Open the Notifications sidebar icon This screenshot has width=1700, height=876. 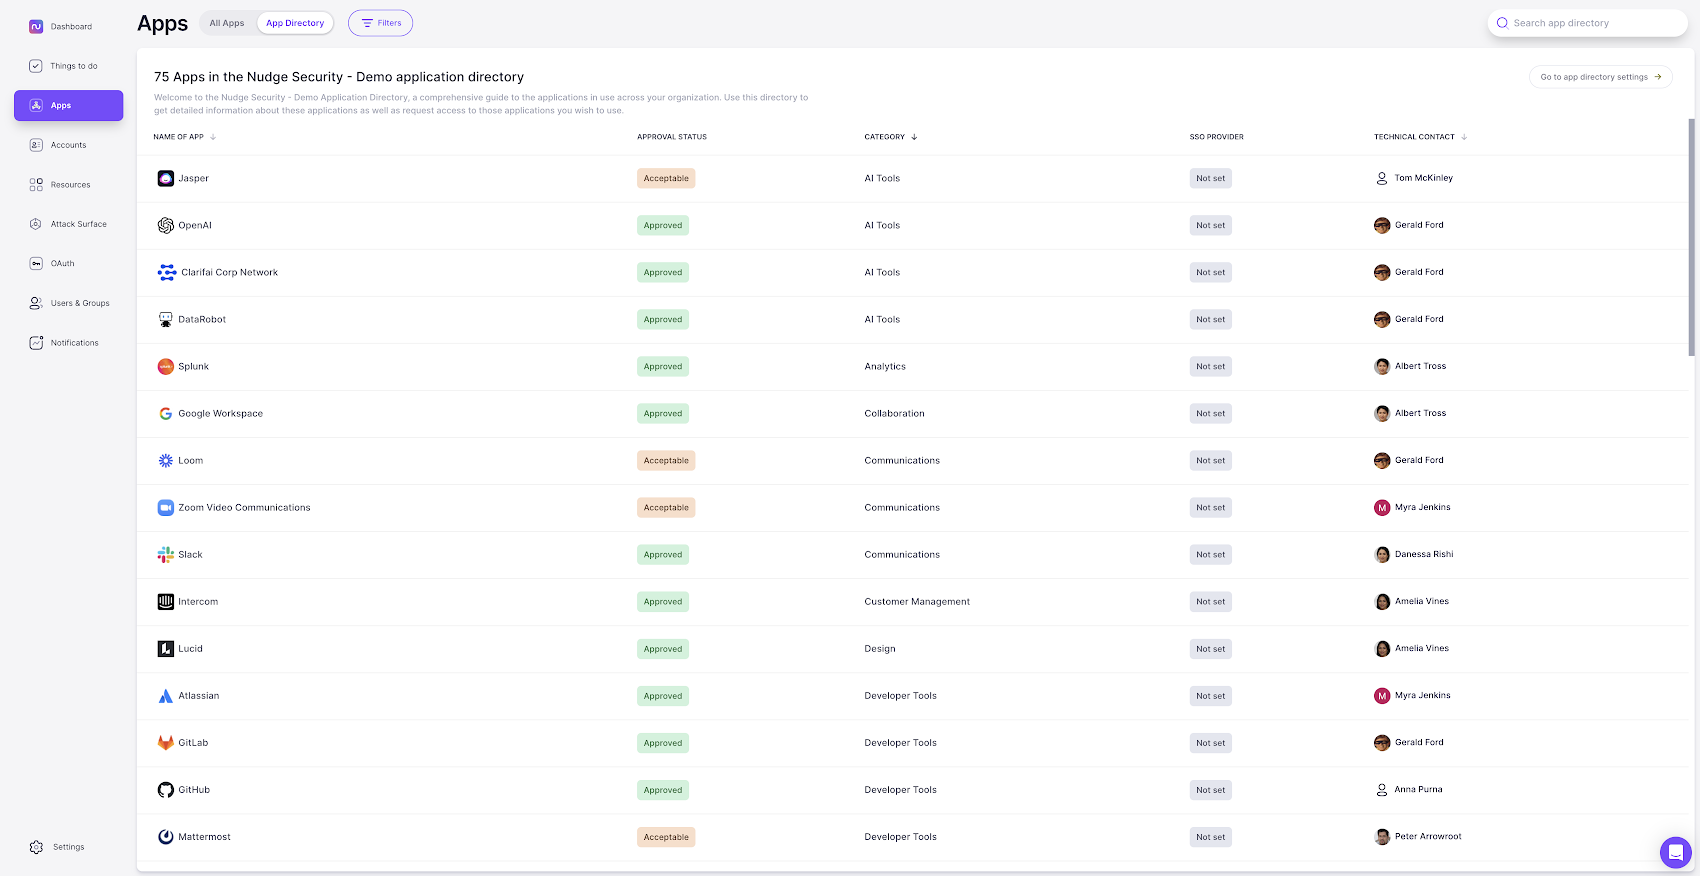point(36,343)
